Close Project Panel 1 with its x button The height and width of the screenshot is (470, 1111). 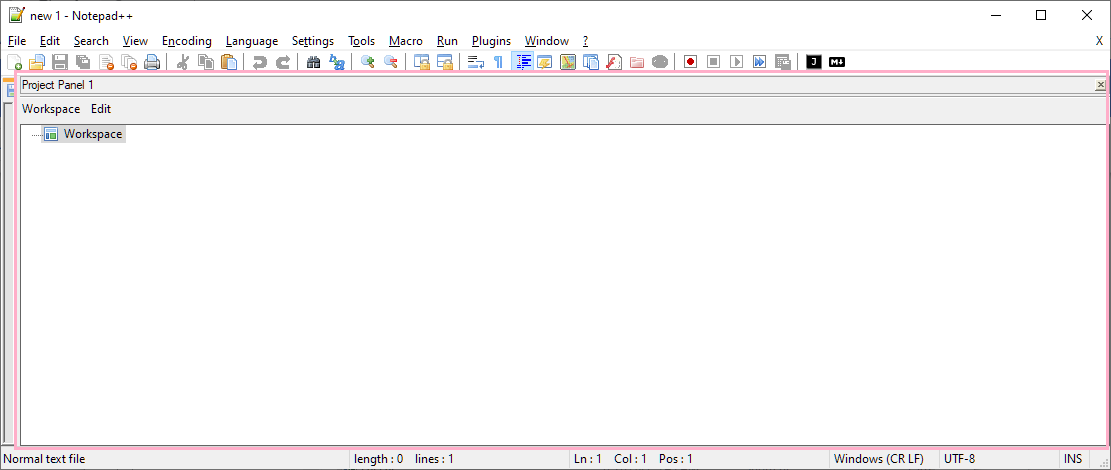[x=1100, y=85]
